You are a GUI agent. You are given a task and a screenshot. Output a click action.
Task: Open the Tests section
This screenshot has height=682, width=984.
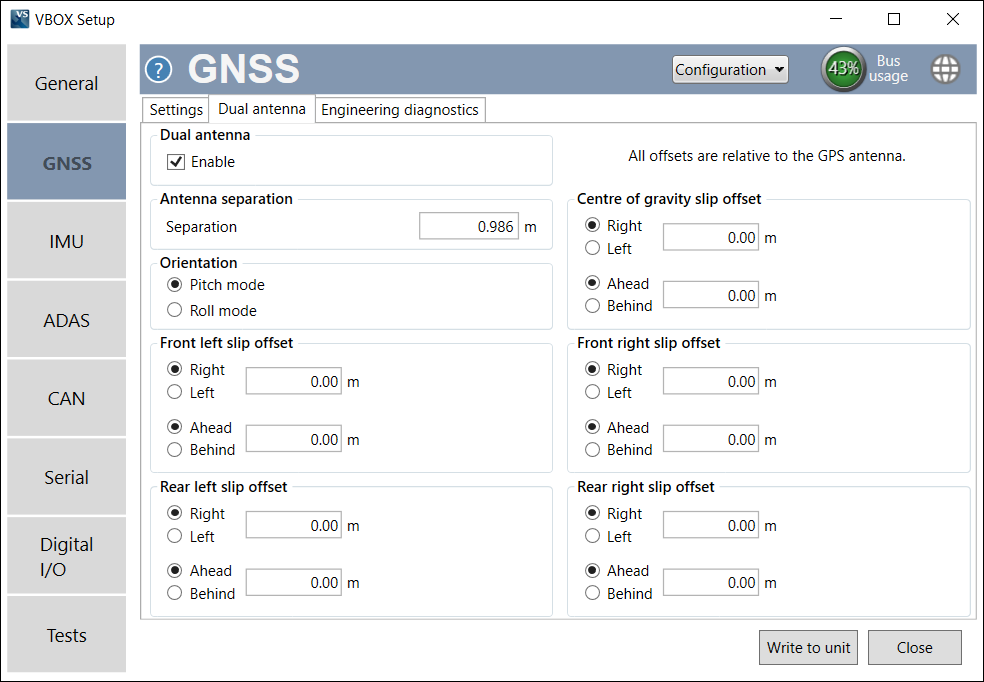click(x=66, y=634)
